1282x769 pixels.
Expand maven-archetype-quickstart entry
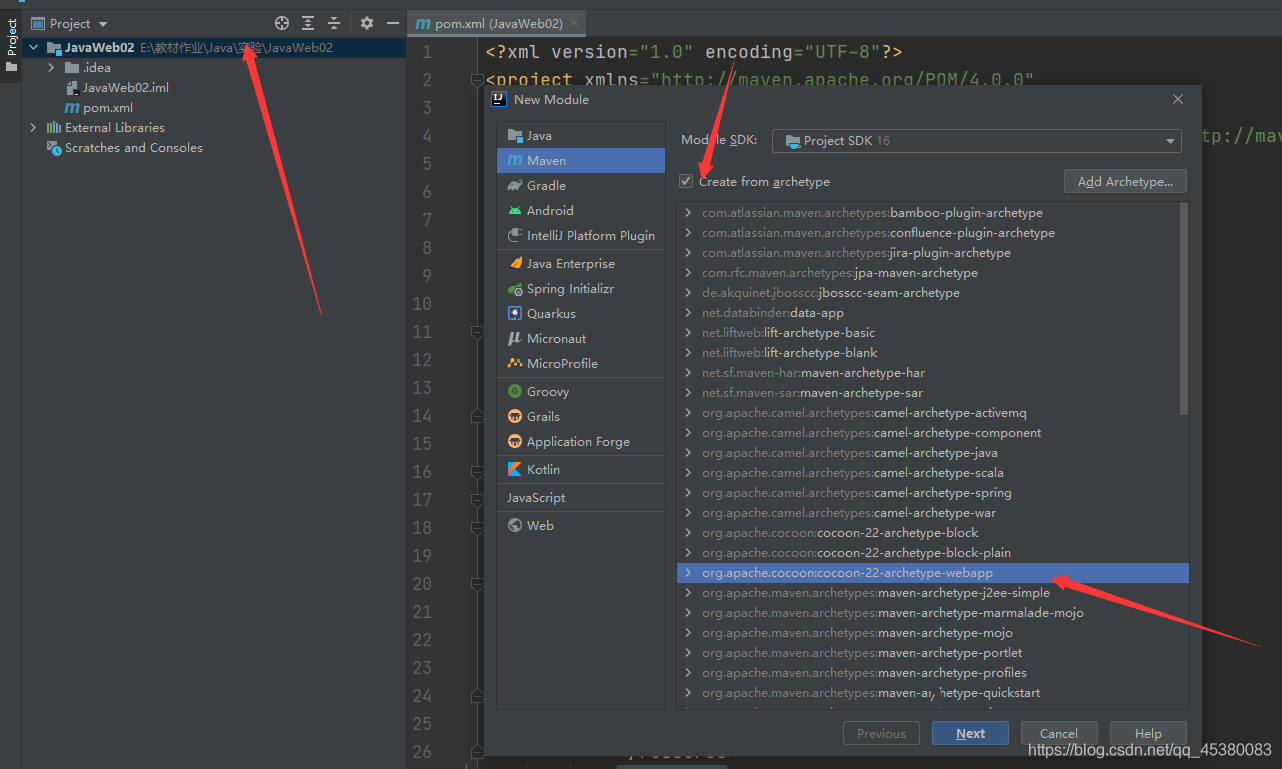[688, 693]
